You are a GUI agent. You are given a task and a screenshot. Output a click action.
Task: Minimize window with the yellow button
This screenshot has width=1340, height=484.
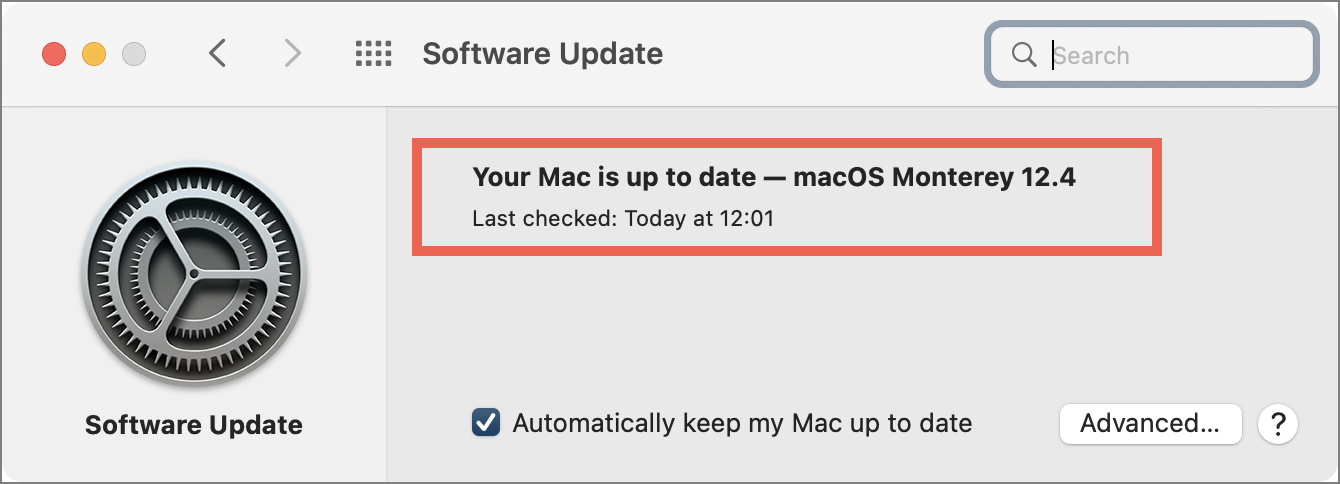(94, 54)
